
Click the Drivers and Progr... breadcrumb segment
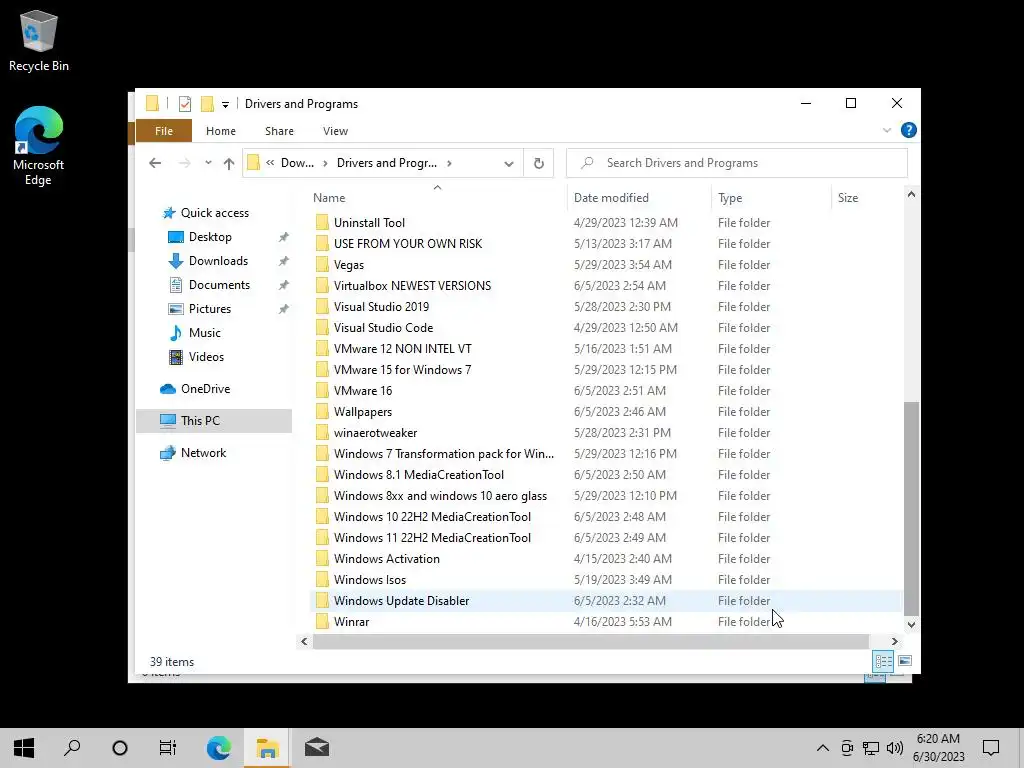[387, 163]
